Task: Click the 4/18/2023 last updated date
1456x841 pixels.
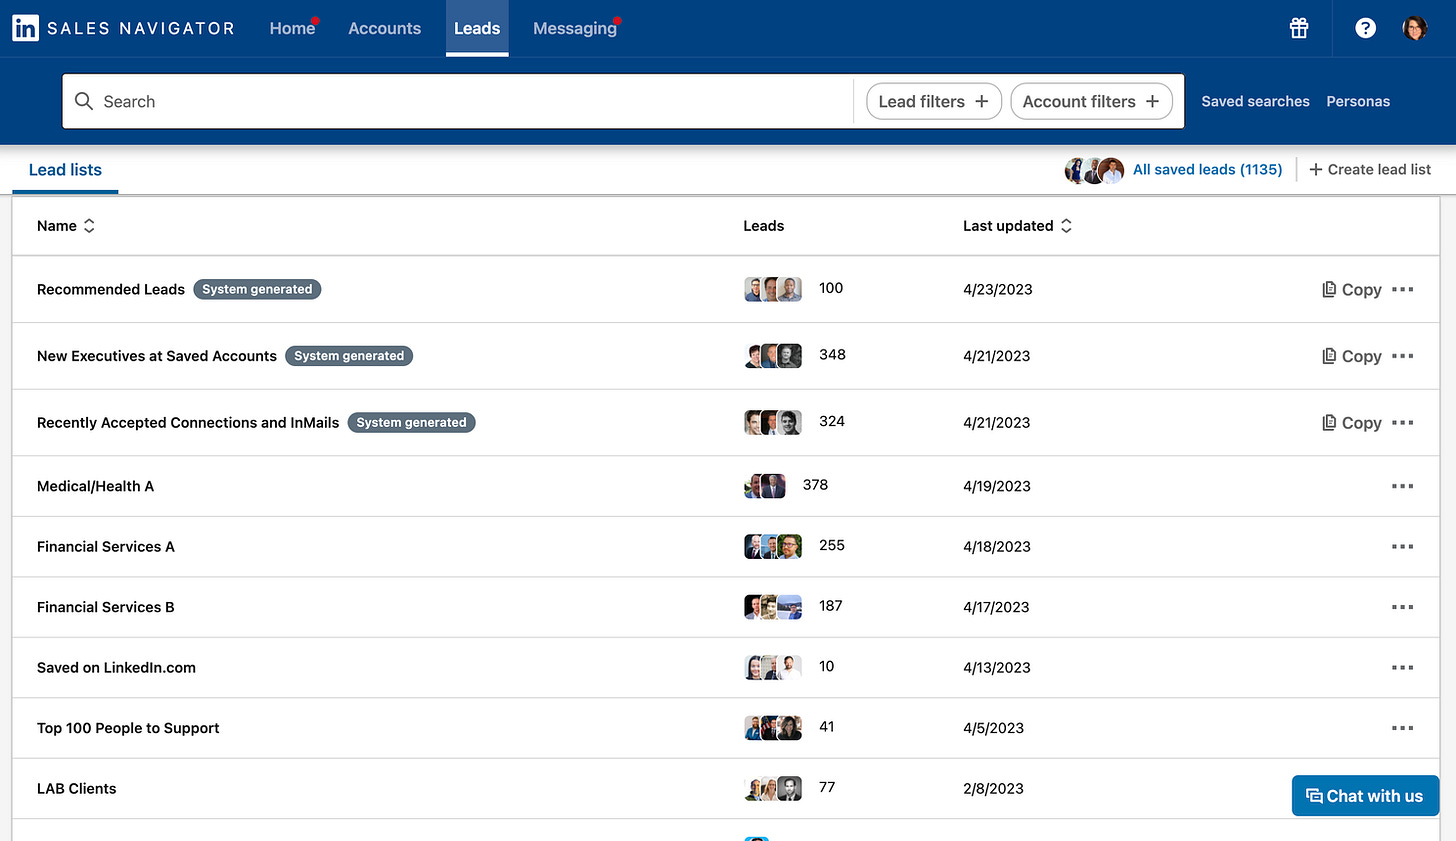Action: click(997, 547)
